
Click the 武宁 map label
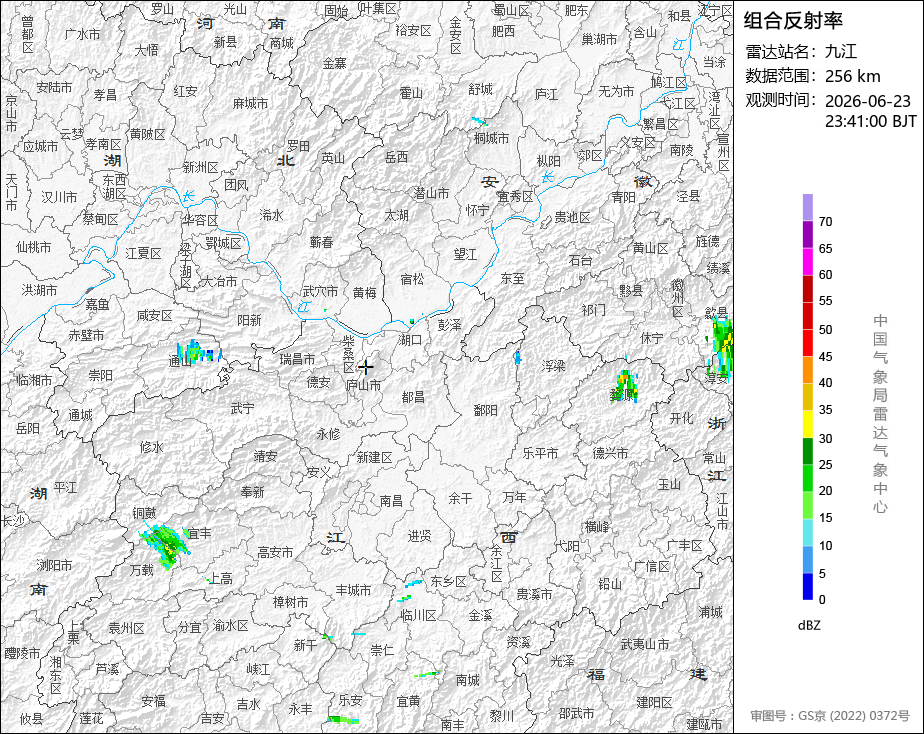(x=242, y=408)
